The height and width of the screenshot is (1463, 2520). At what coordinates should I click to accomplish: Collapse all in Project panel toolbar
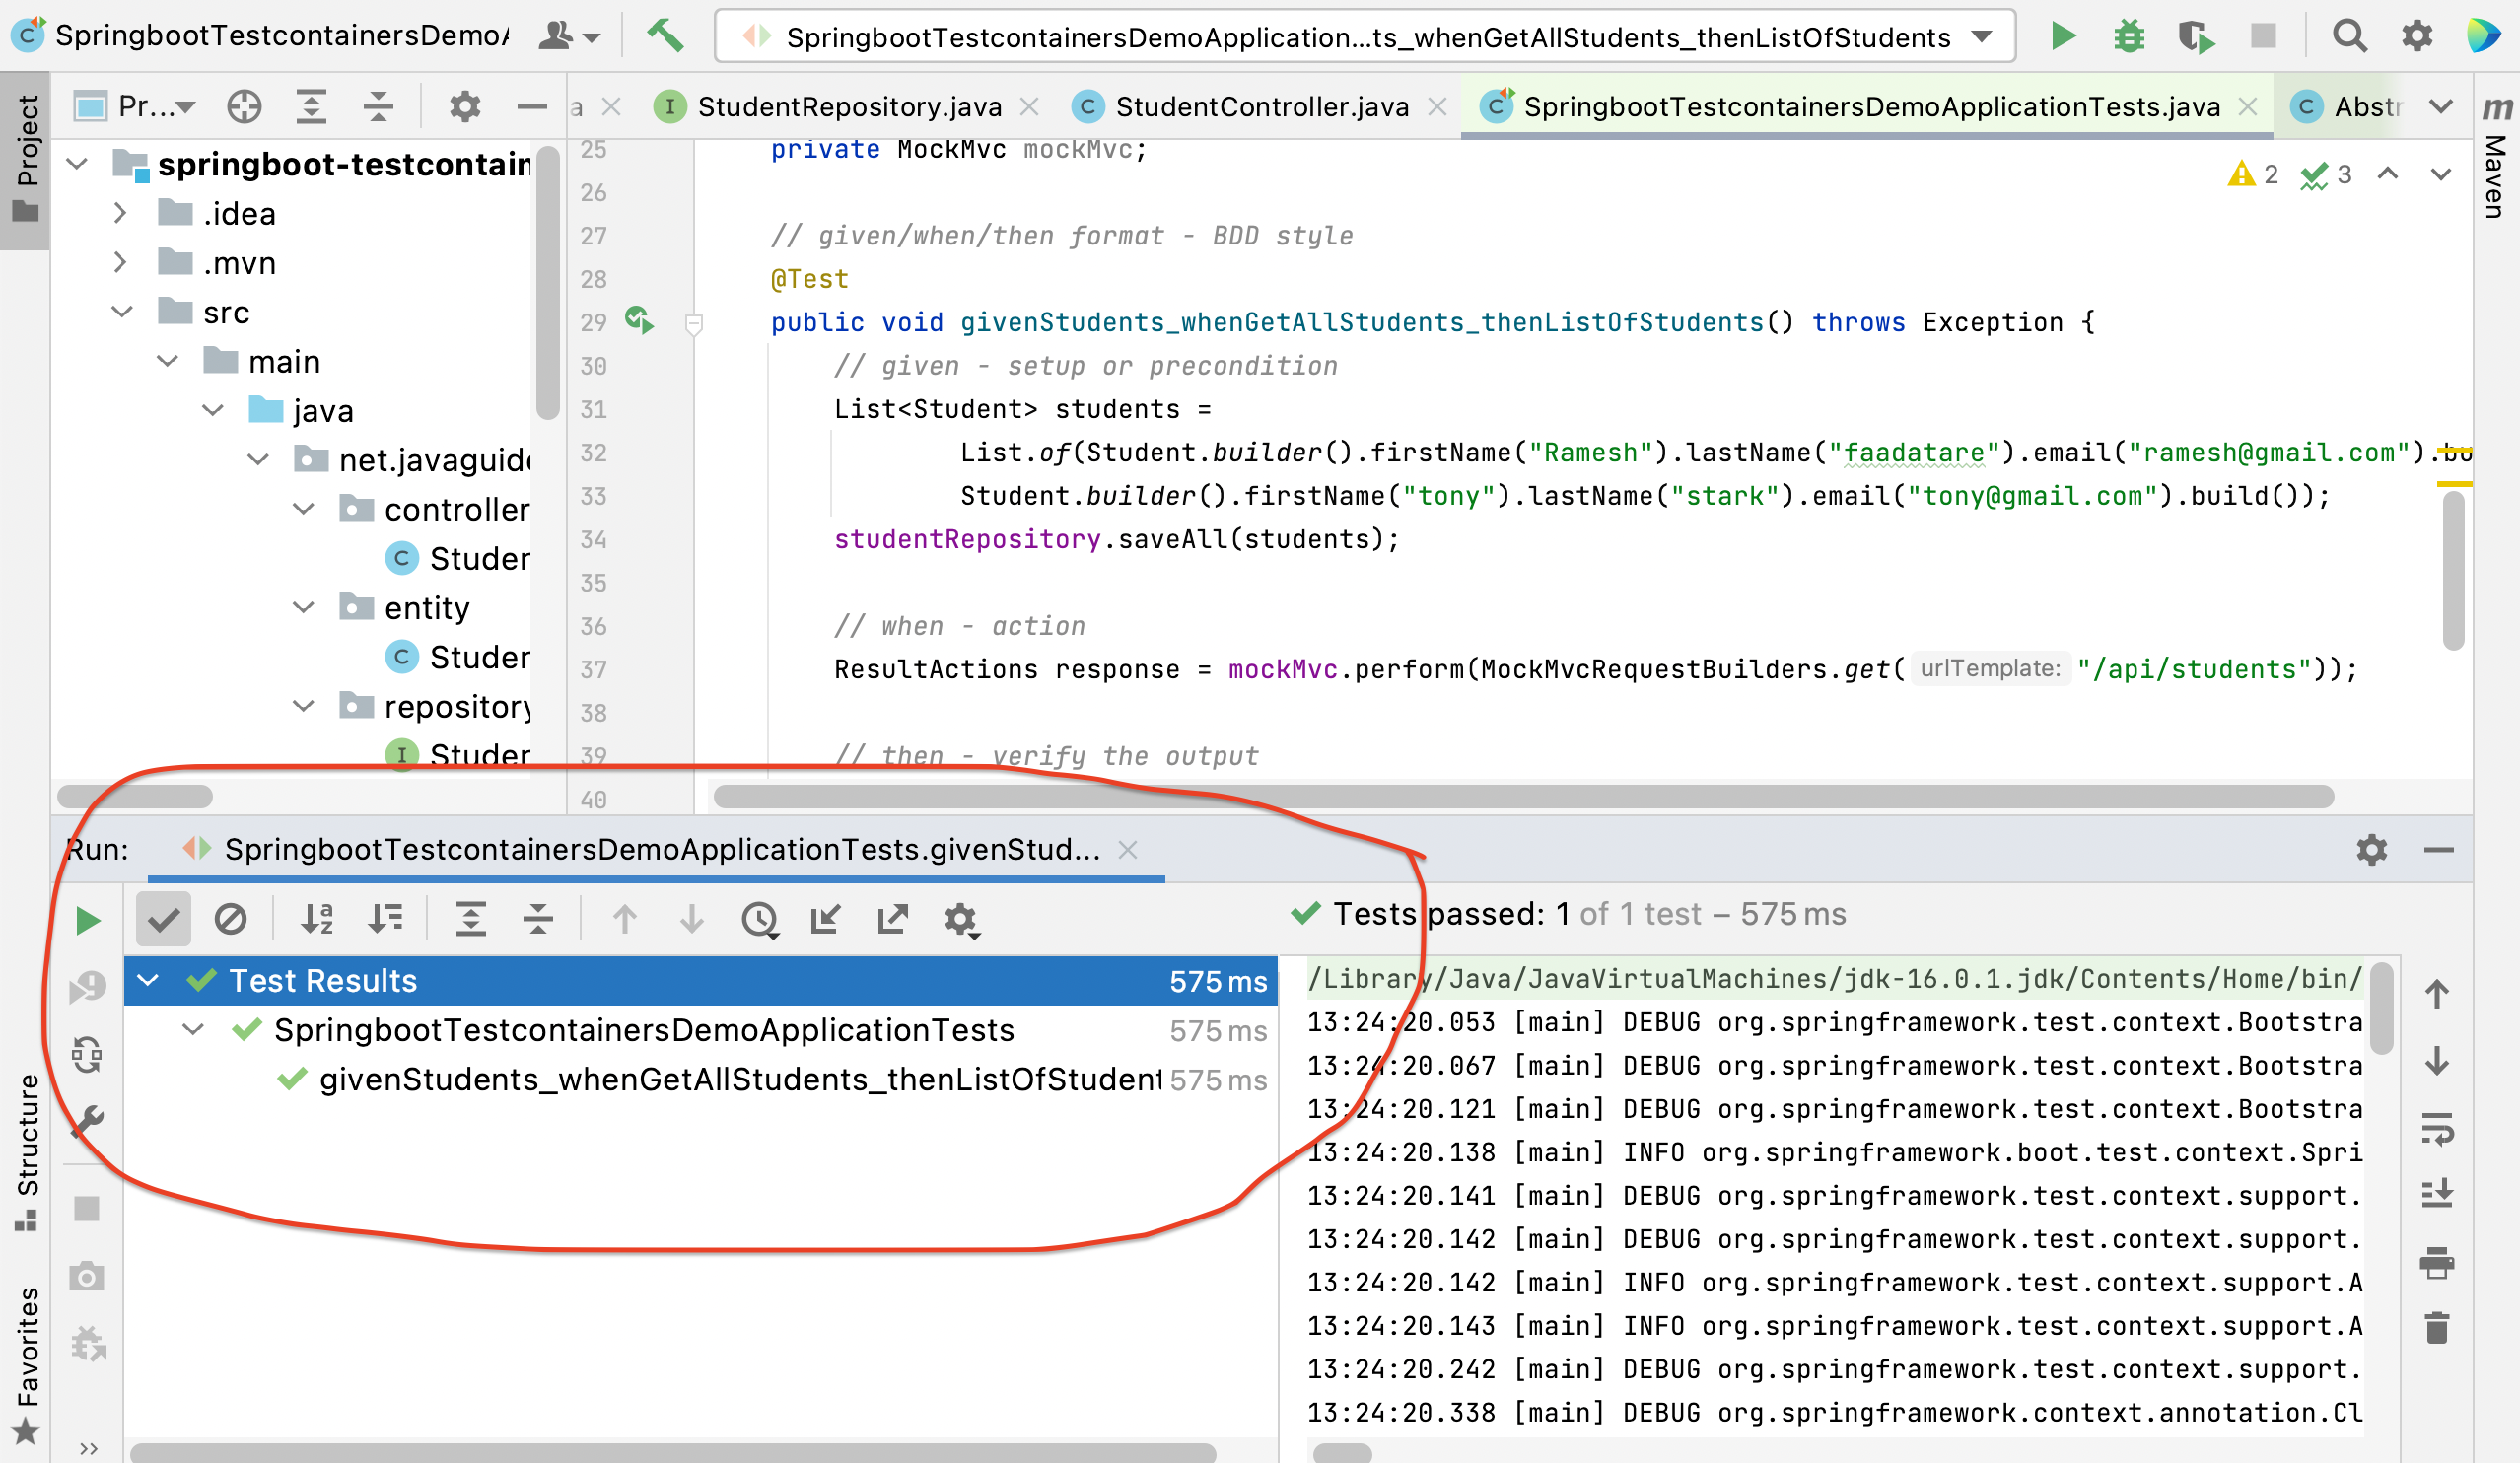[378, 106]
